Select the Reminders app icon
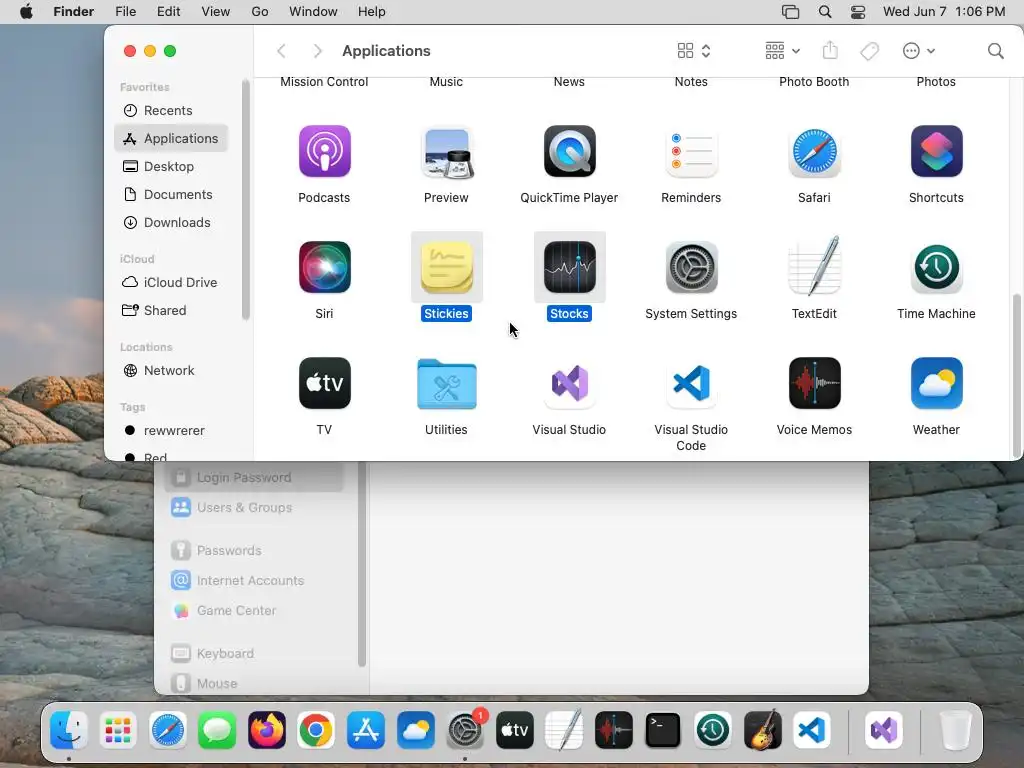 click(x=692, y=152)
